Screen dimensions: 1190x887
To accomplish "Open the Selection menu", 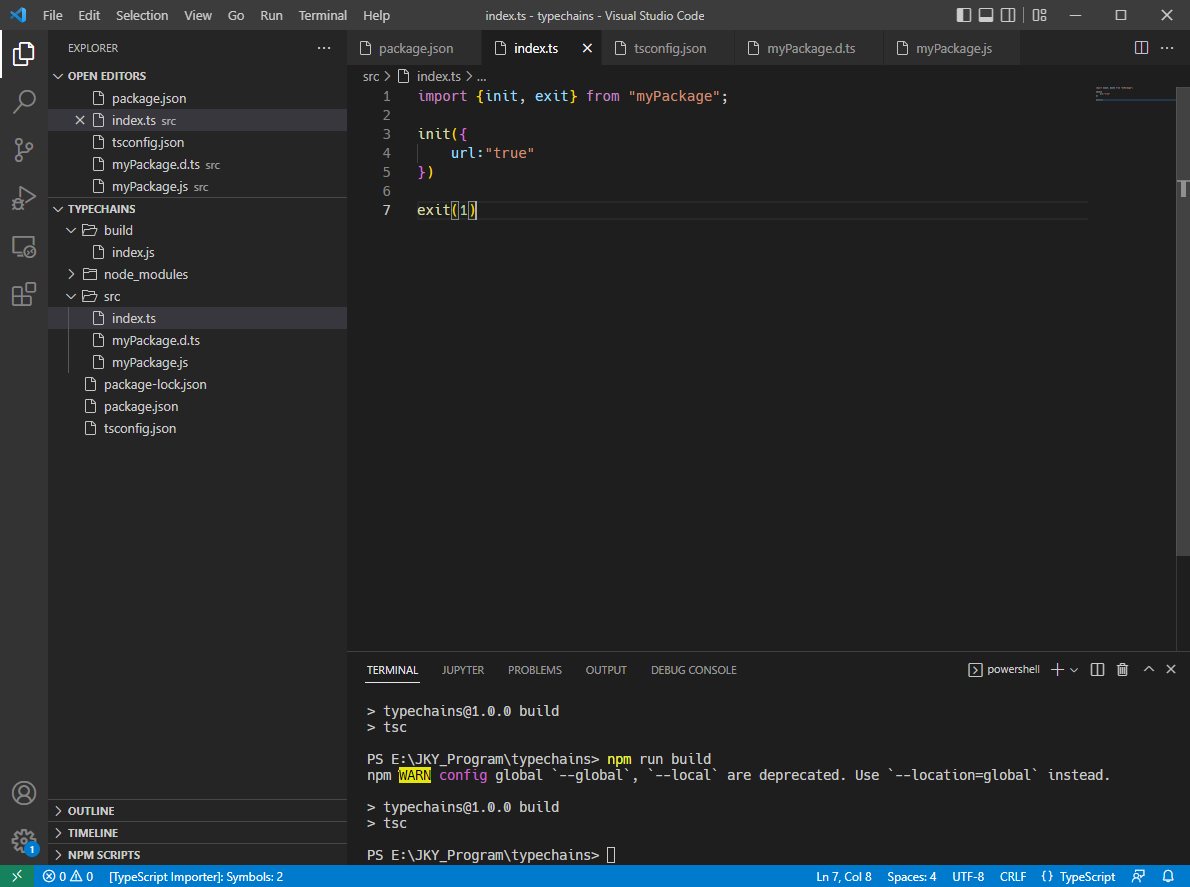I will click(142, 15).
